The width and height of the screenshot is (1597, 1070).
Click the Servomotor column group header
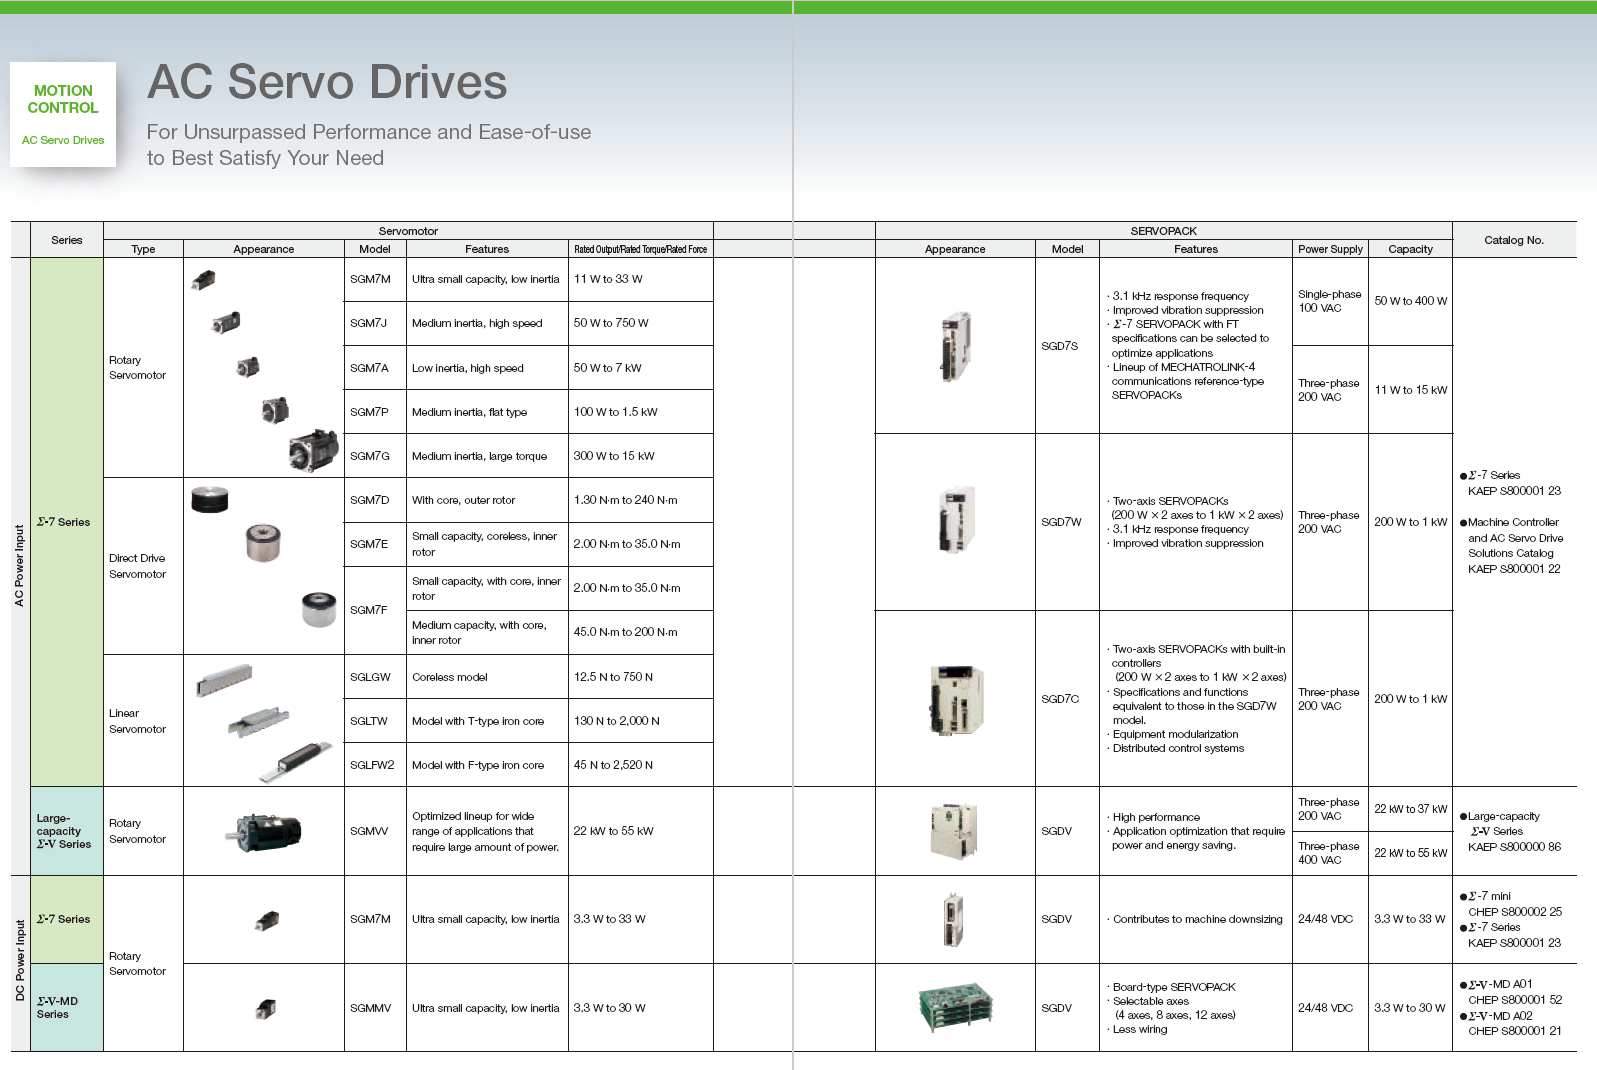click(x=408, y=231)
